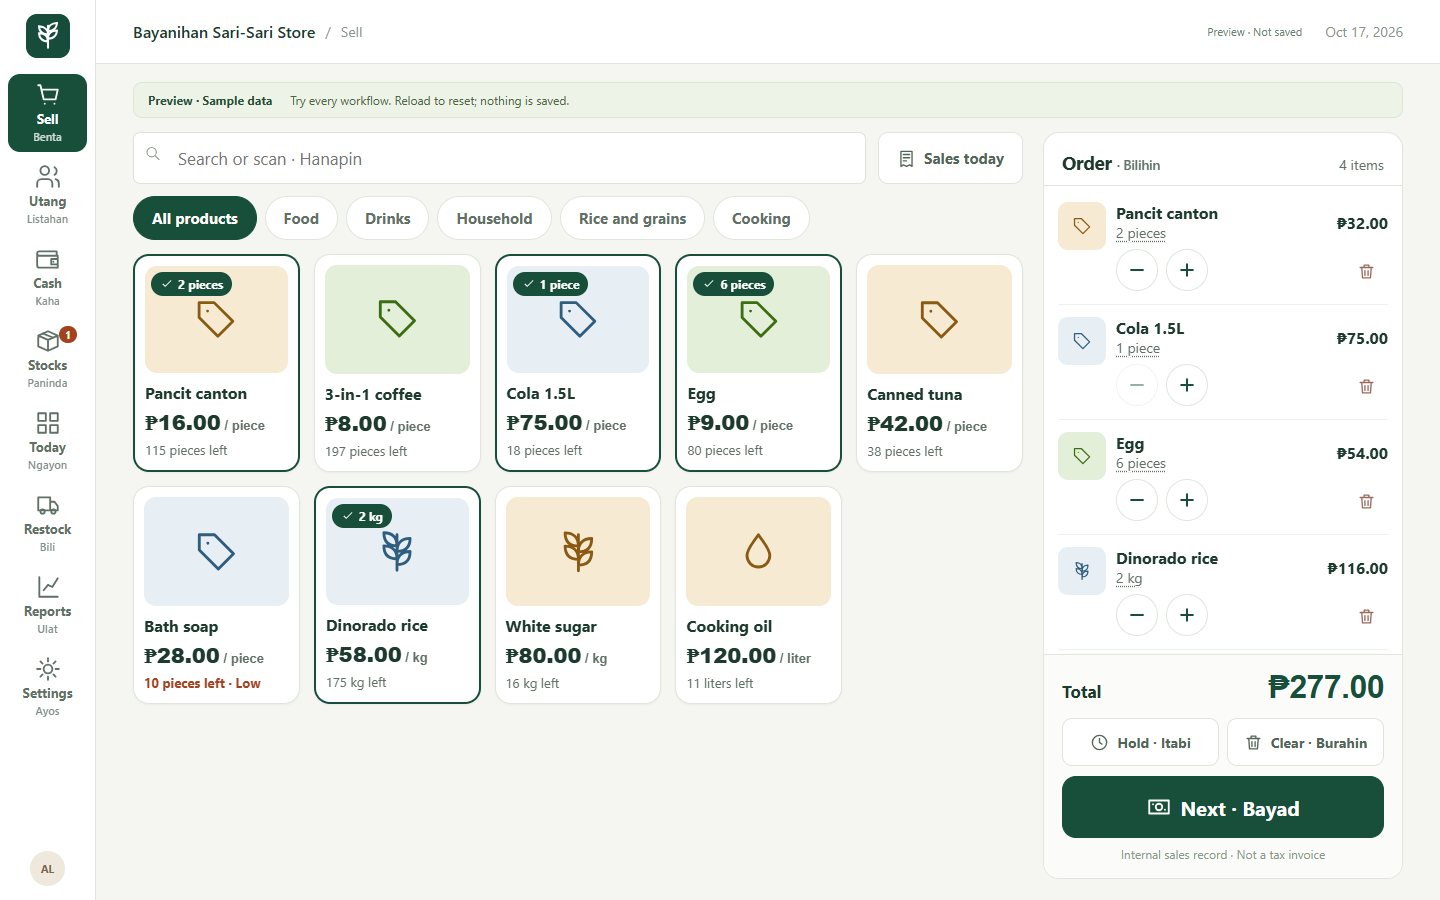
Task: Add one more Cola 1.5L
Action: point(1187,385)
